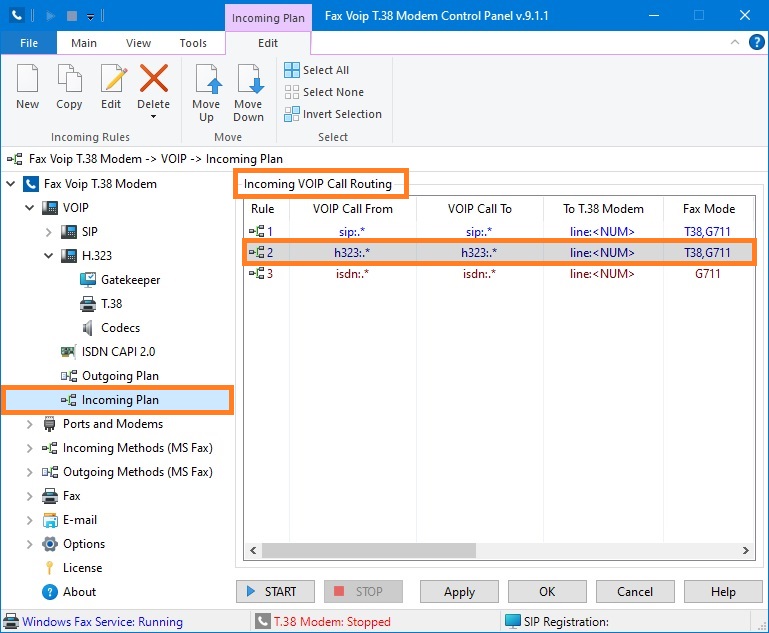Switch to the Main tab

pyautogui.click(x=84, y=43)
